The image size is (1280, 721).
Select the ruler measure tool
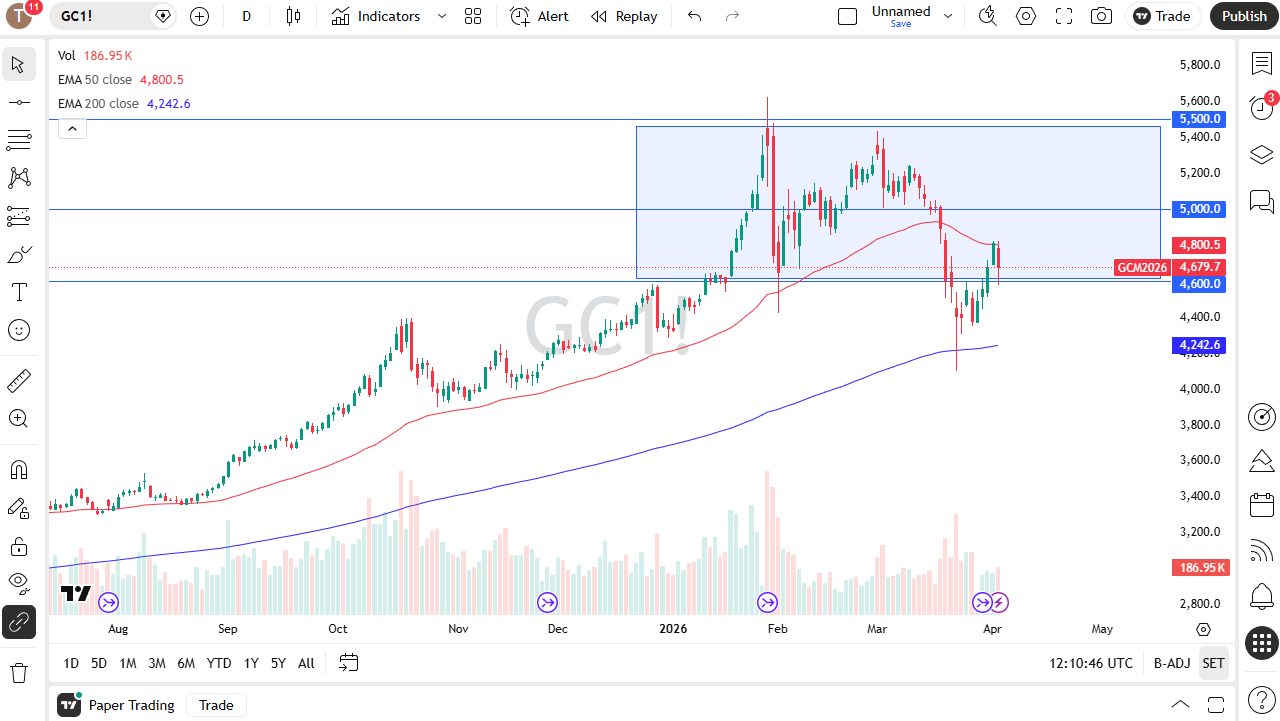tap(18, 381)
